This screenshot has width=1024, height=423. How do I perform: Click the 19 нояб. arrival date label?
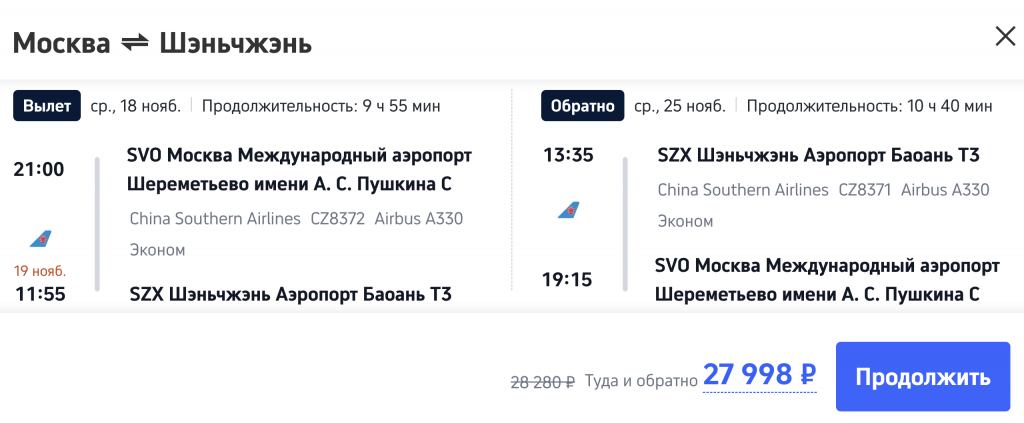[x=40, y=271]
